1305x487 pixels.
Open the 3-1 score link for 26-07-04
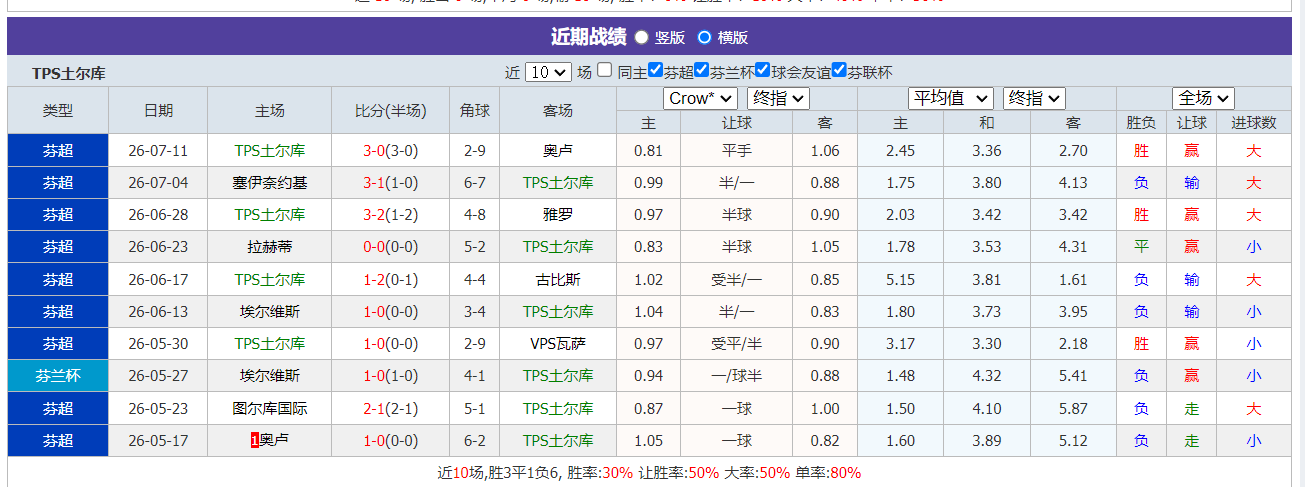(x=373, y=183)
